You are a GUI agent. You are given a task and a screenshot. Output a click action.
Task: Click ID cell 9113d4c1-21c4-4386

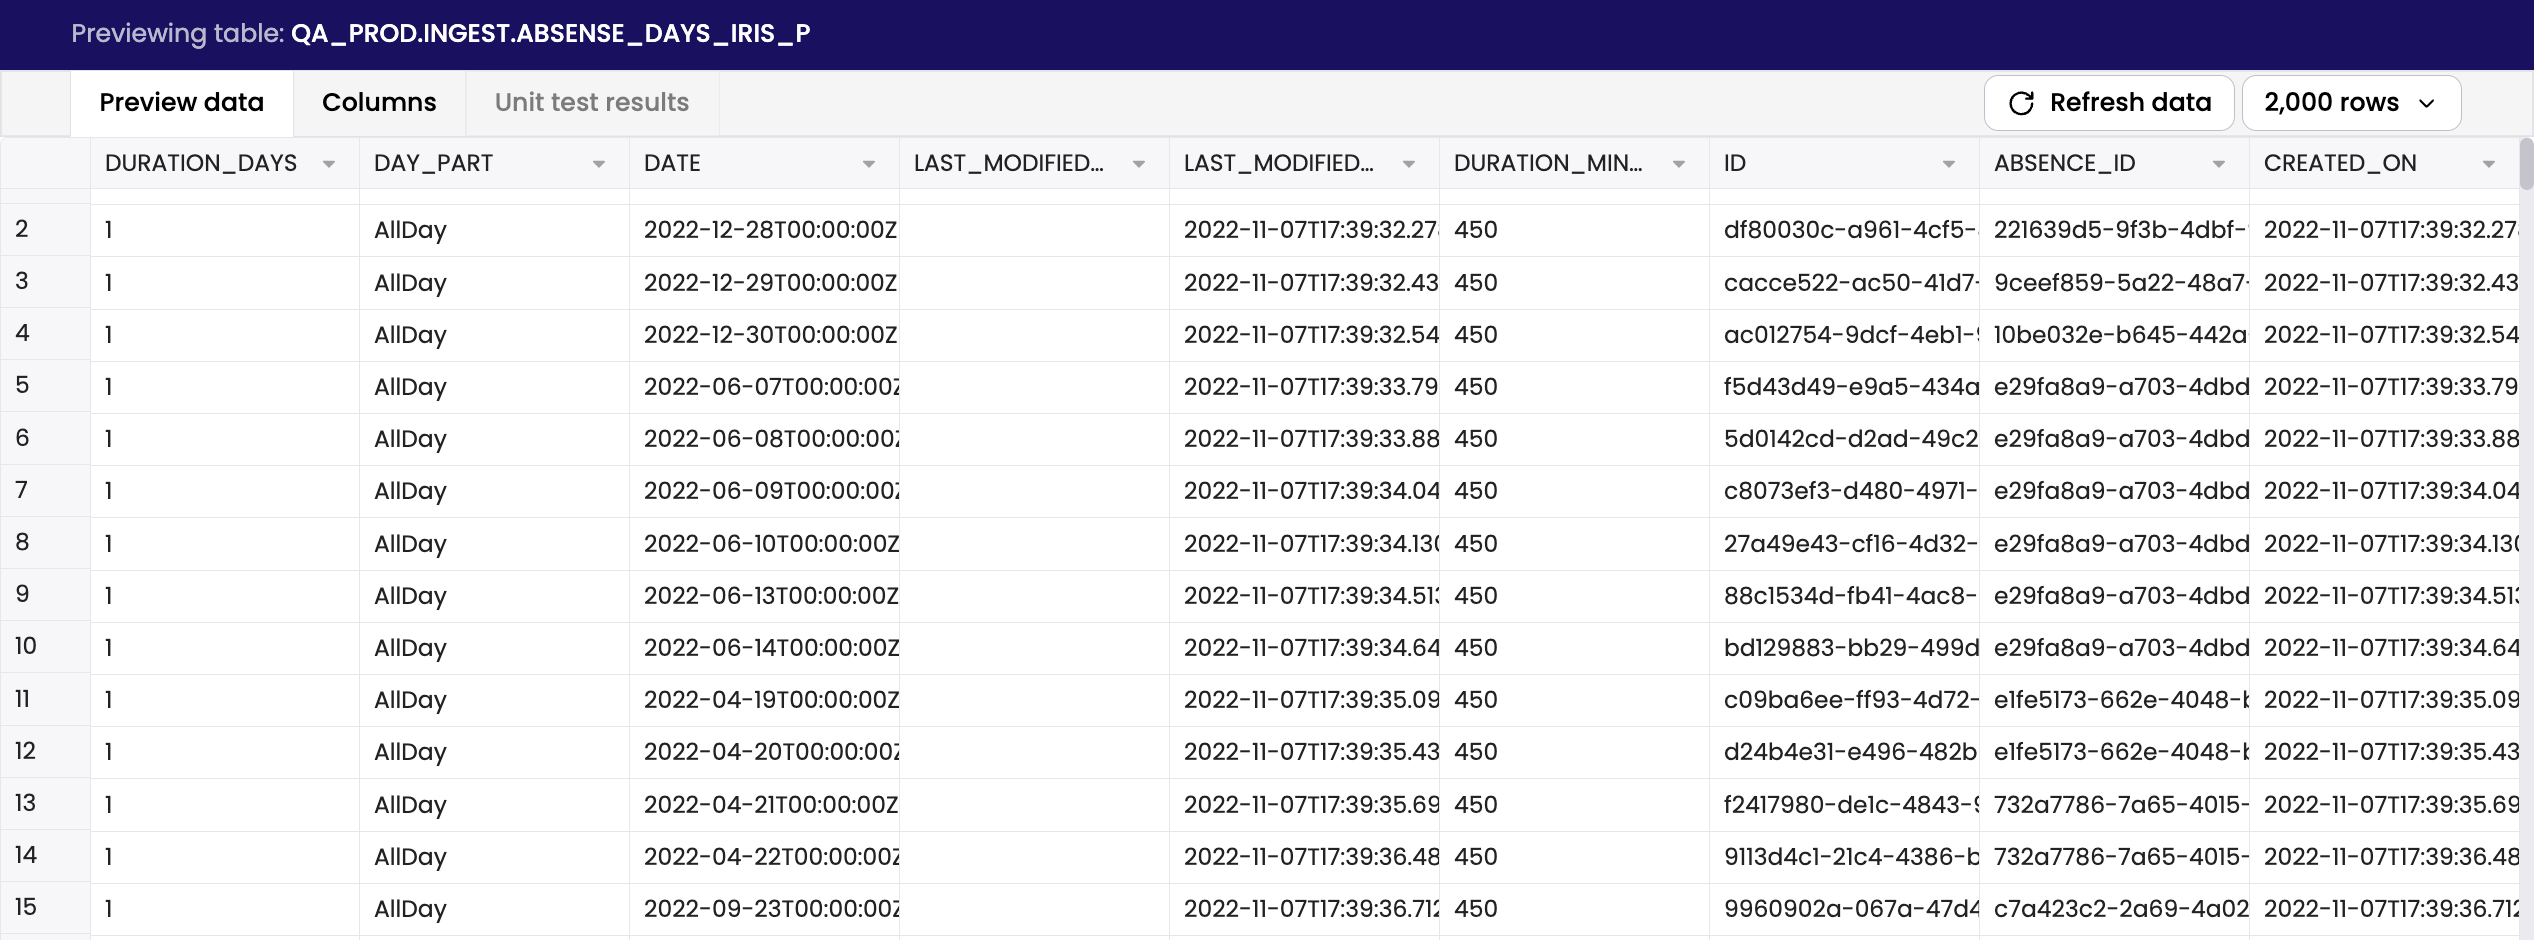(x=1845, y=857)
